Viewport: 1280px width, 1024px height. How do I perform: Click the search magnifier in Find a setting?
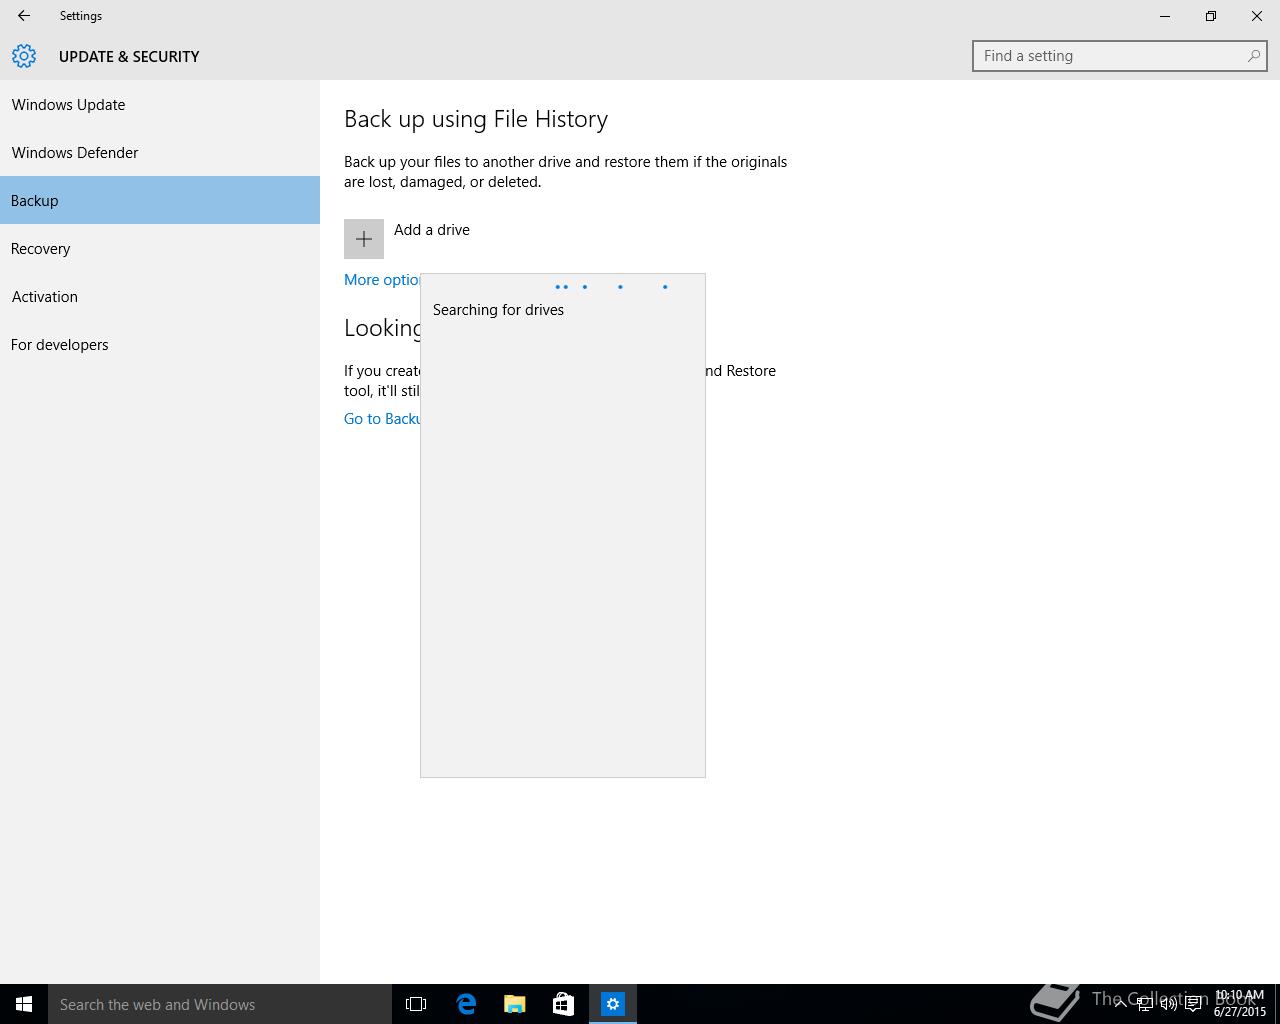tap(1253, 56)
